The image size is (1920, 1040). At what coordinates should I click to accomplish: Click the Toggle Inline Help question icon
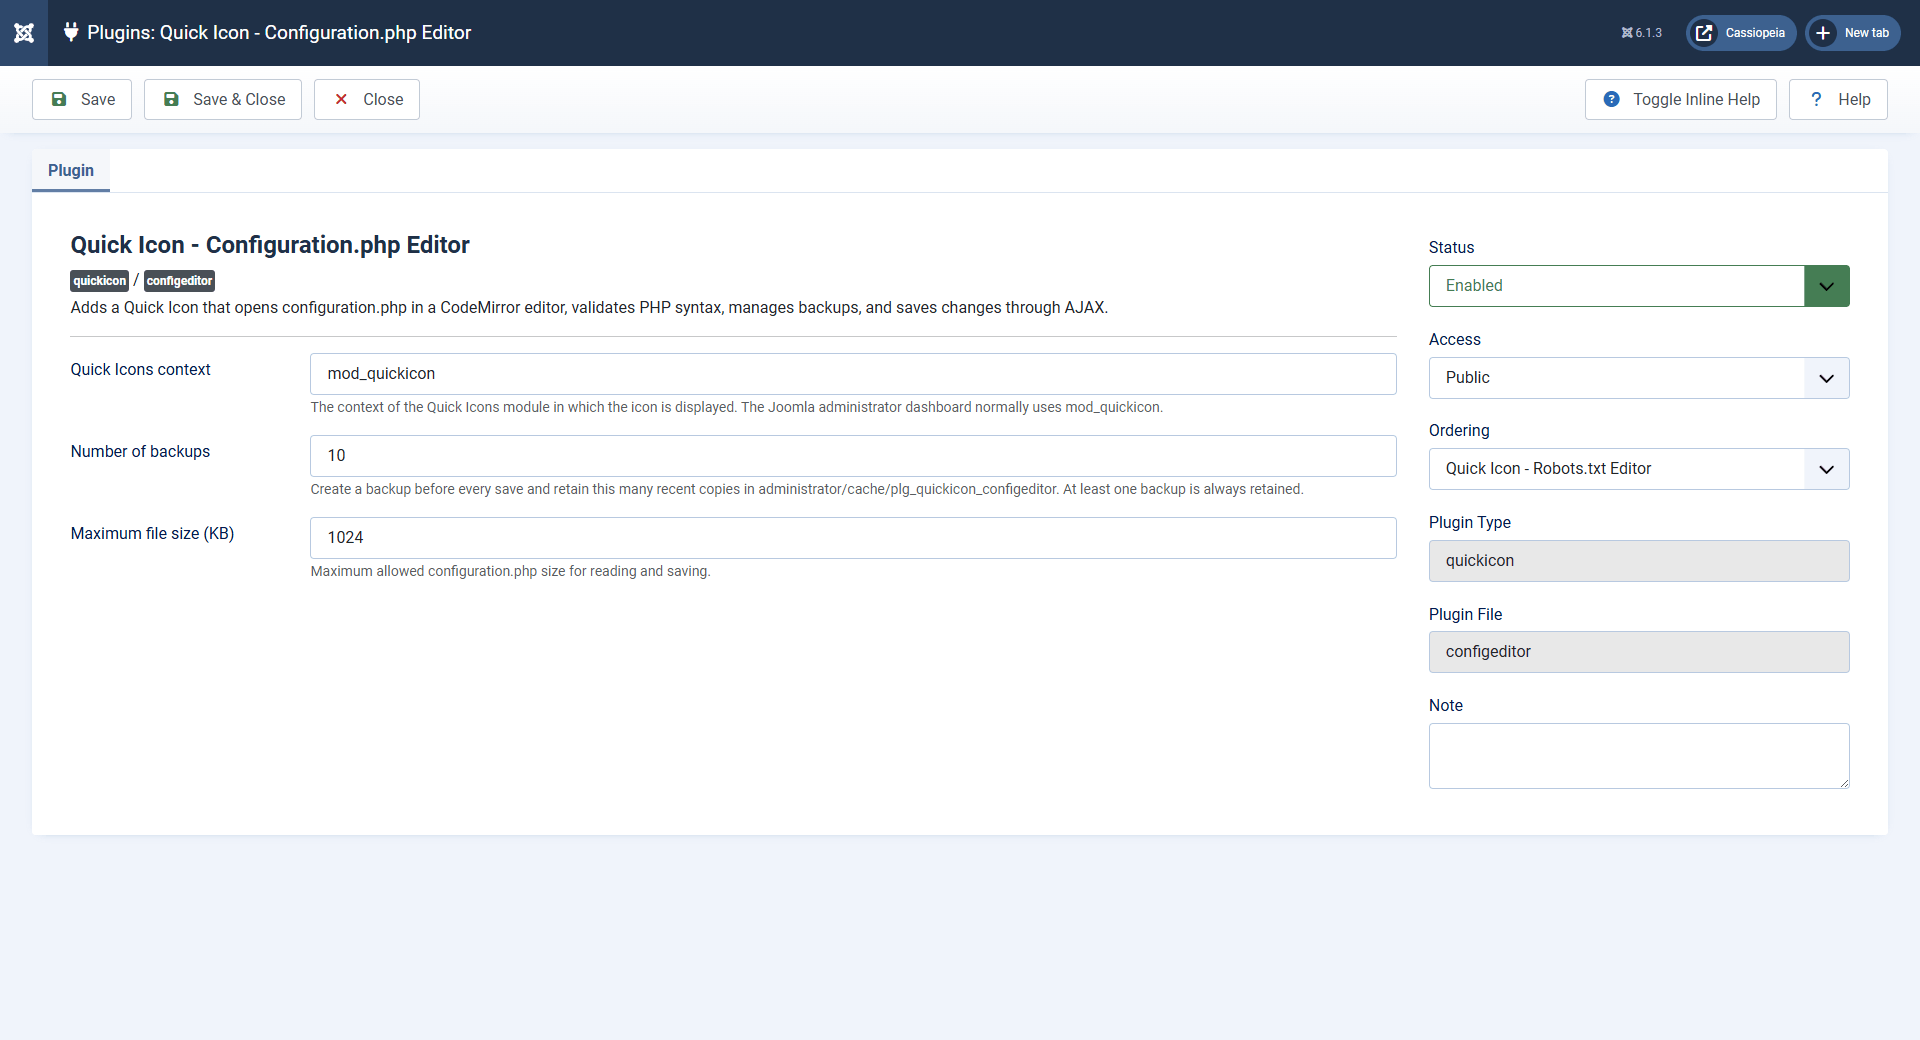(1611, 99)
